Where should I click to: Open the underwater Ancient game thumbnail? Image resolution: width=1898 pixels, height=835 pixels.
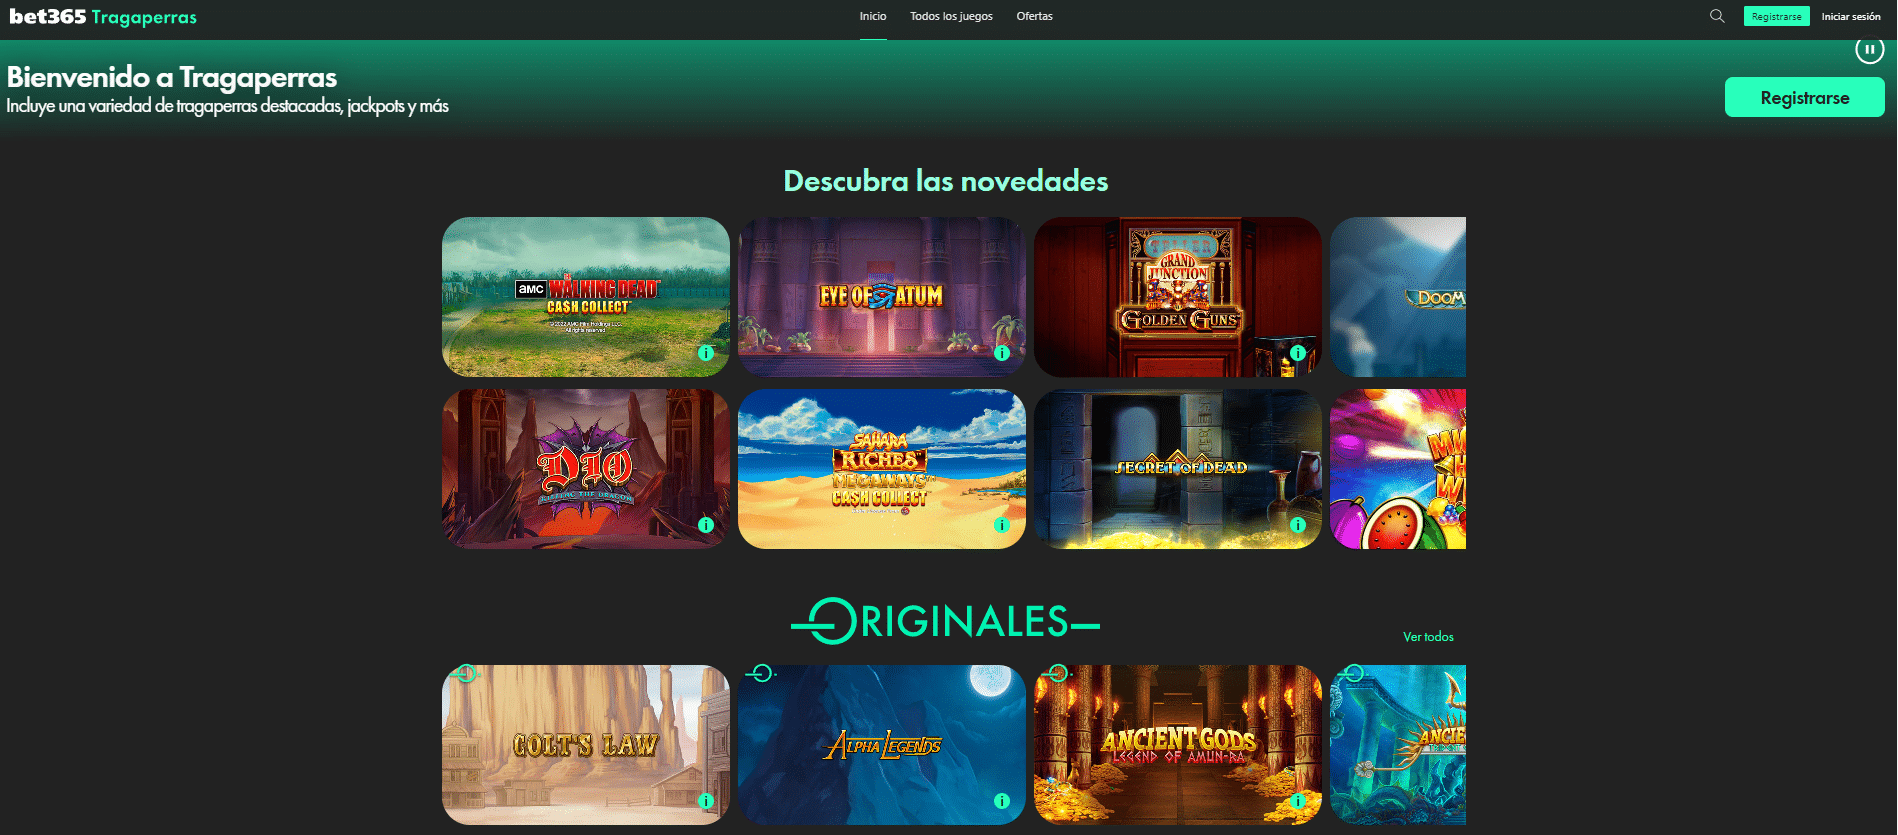click(1398, 745)
